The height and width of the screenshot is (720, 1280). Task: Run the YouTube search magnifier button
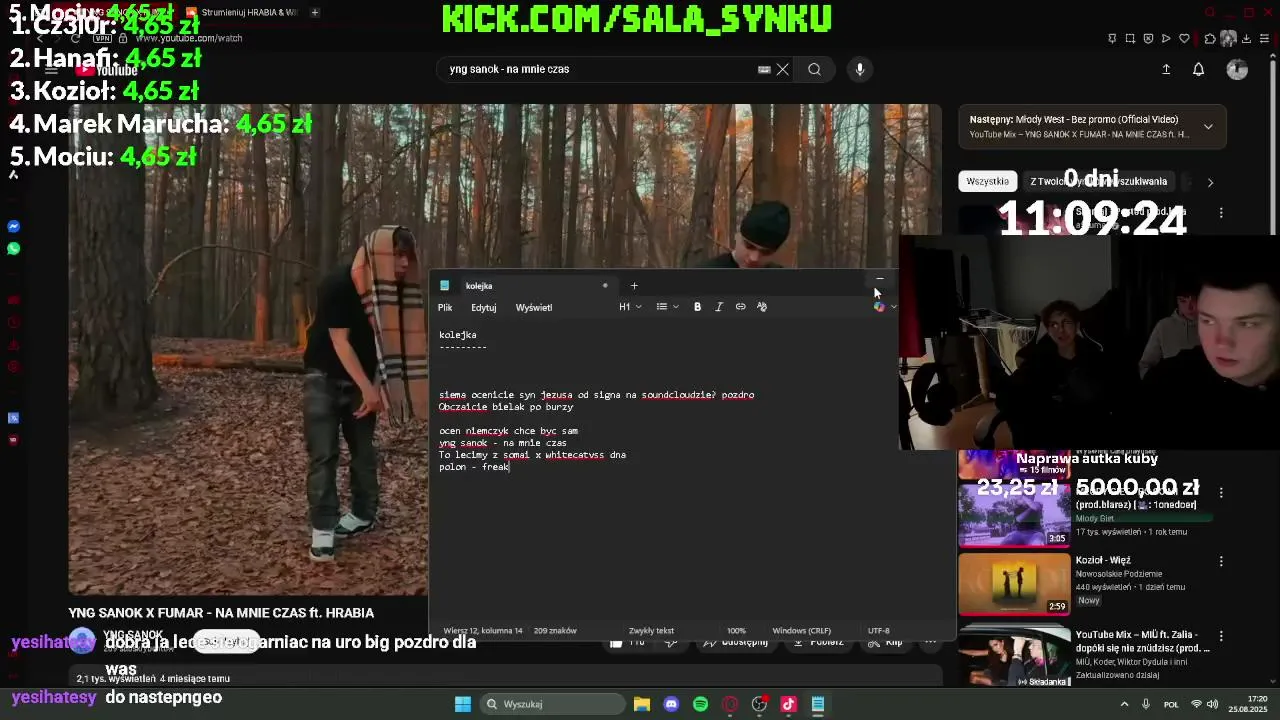814,69
